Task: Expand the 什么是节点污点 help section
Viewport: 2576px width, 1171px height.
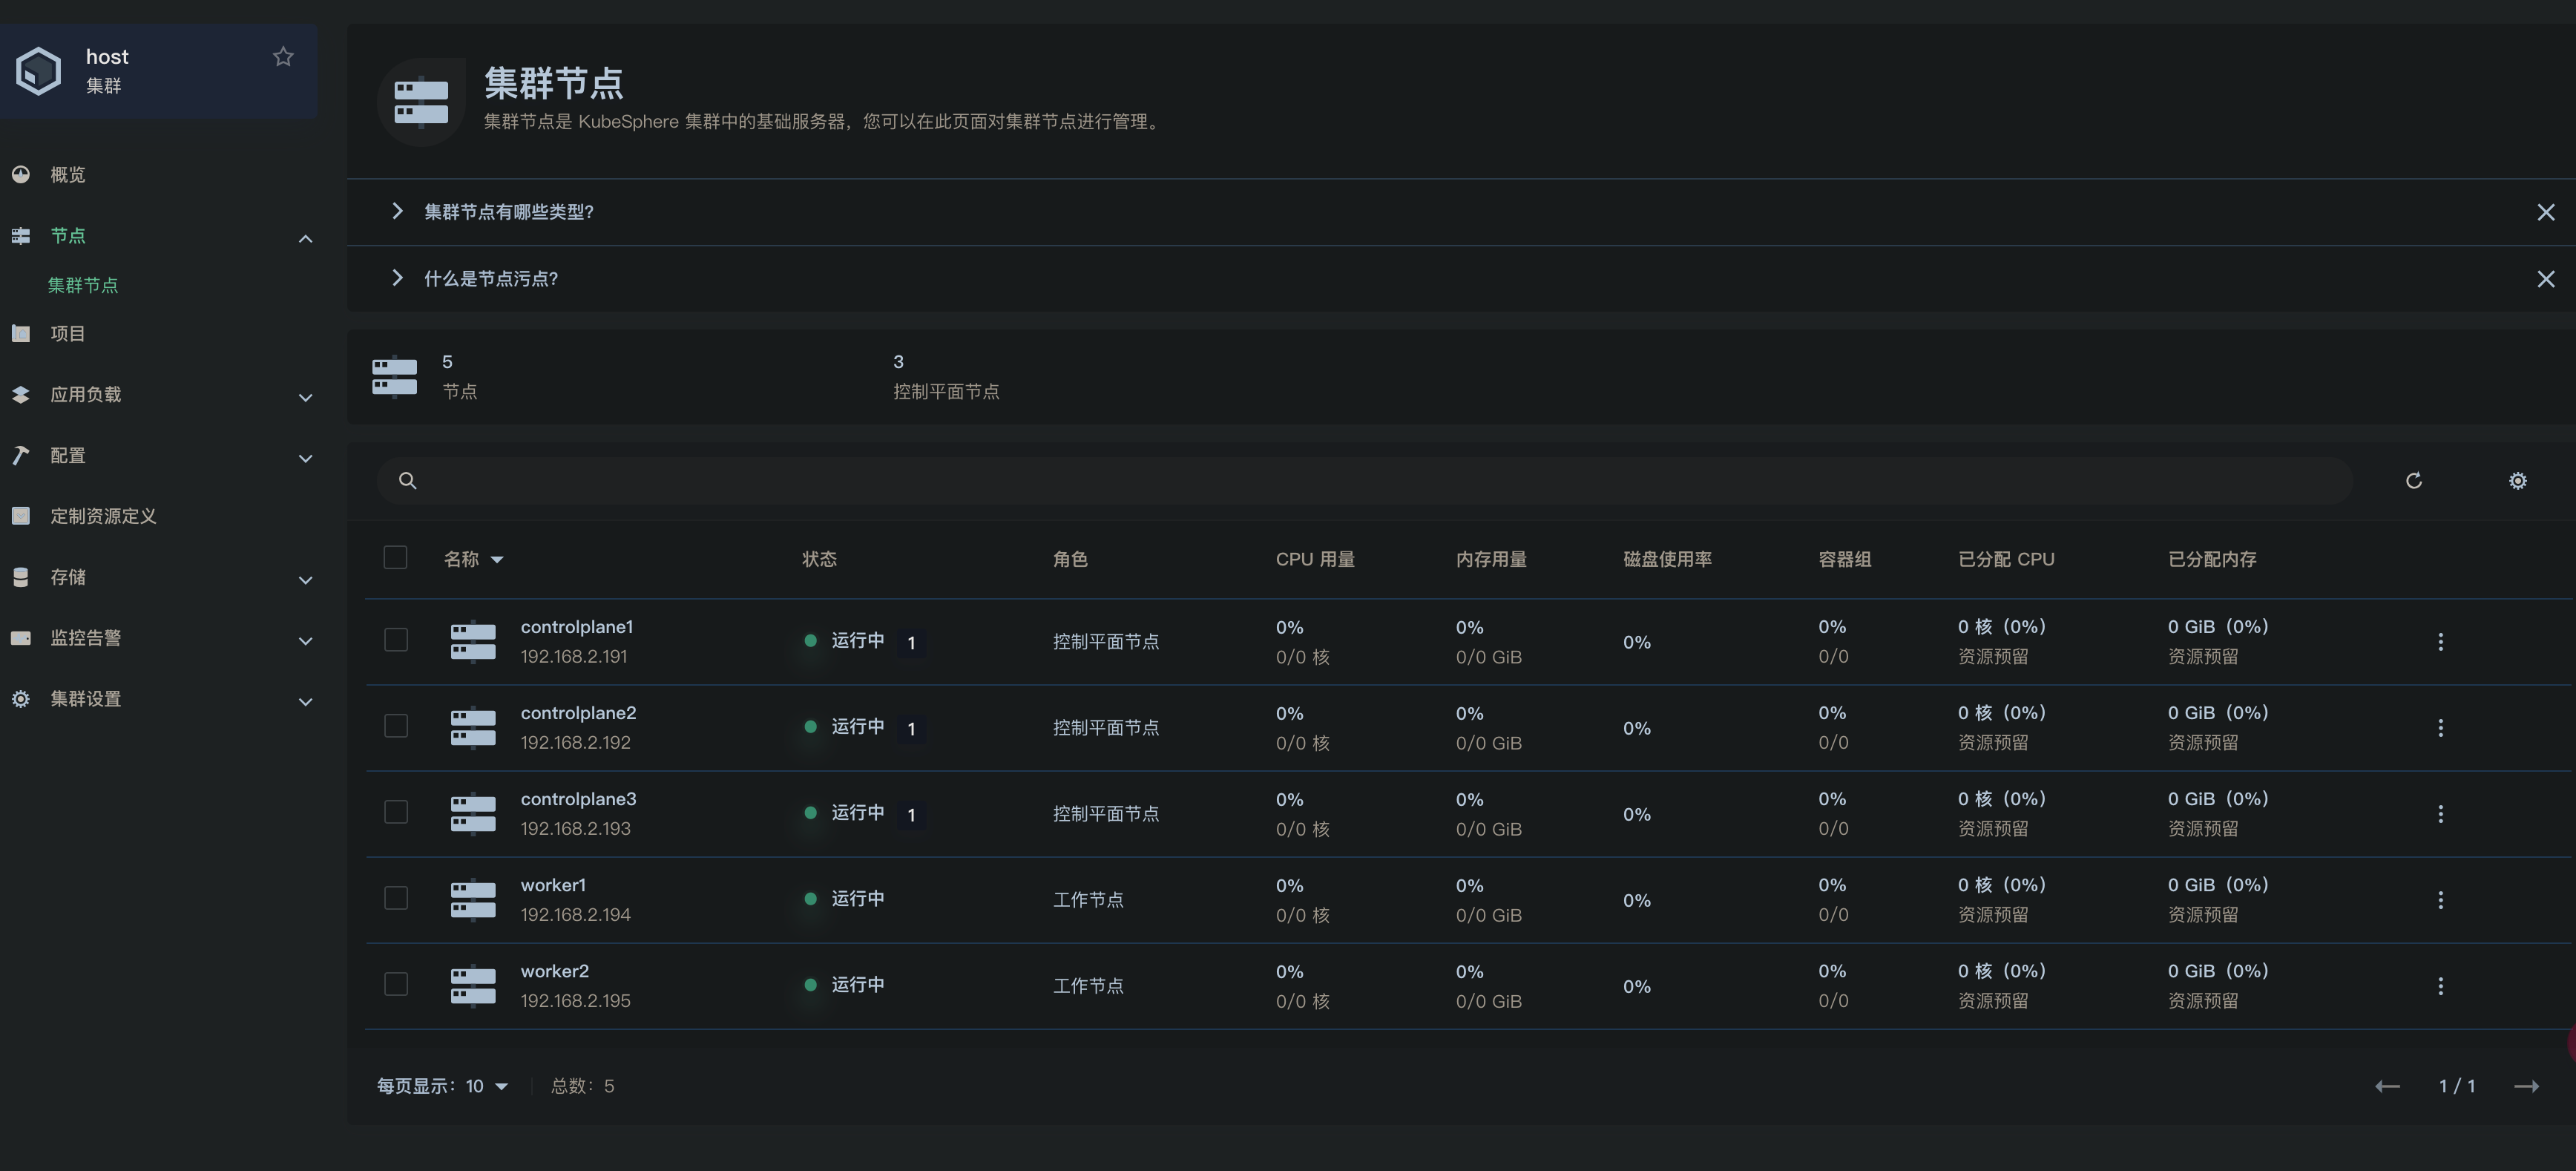Action: click(x=397, y=278)
